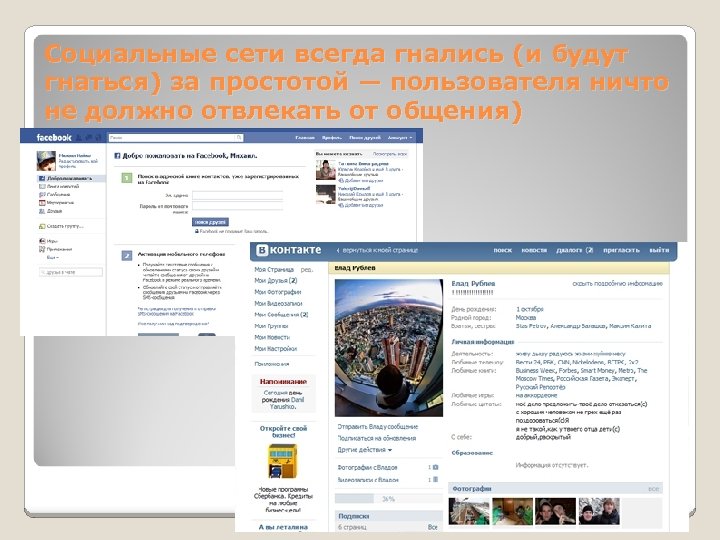Open Мои Настройки in VK sidebar
This screenshot has height=540, width=720.
276,349
